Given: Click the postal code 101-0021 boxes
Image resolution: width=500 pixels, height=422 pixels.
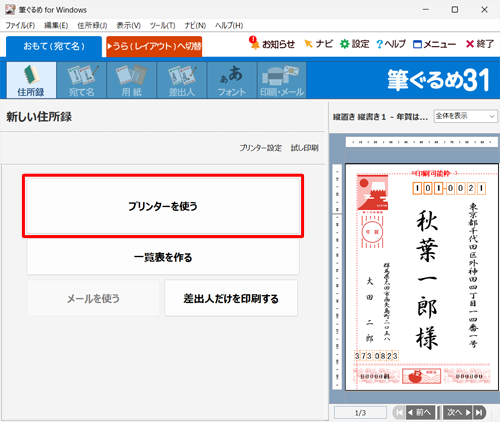Looking at the screenshot, I should (449, 189).
